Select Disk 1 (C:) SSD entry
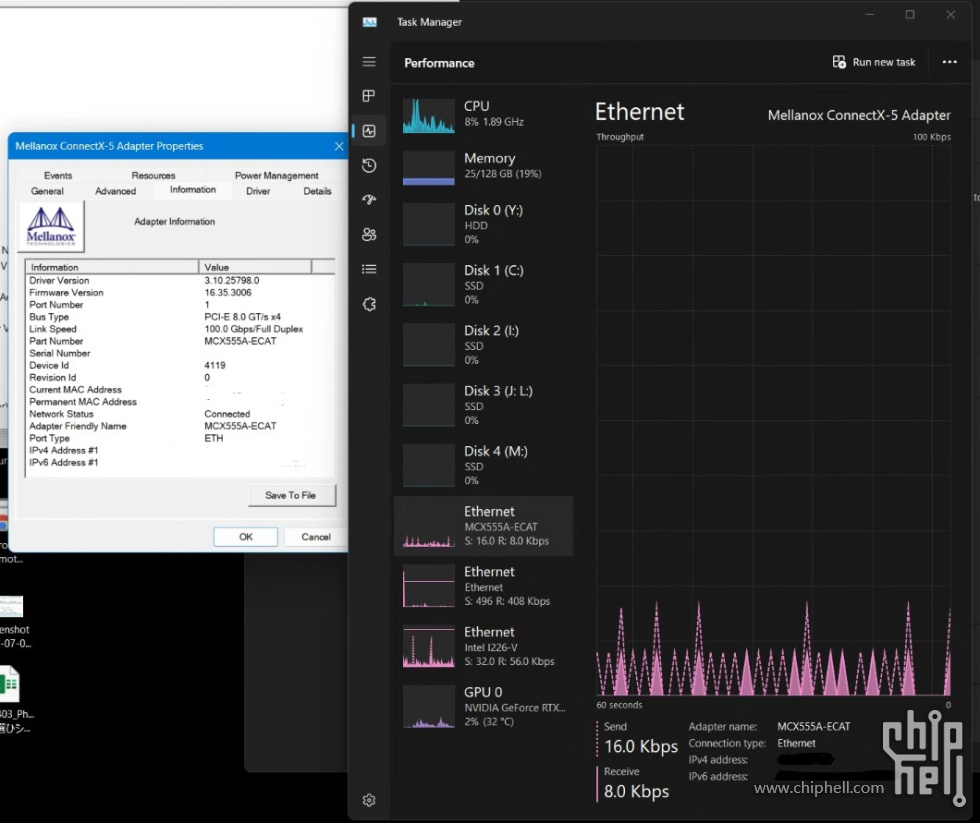980x823 pixels. pos(484,284)
